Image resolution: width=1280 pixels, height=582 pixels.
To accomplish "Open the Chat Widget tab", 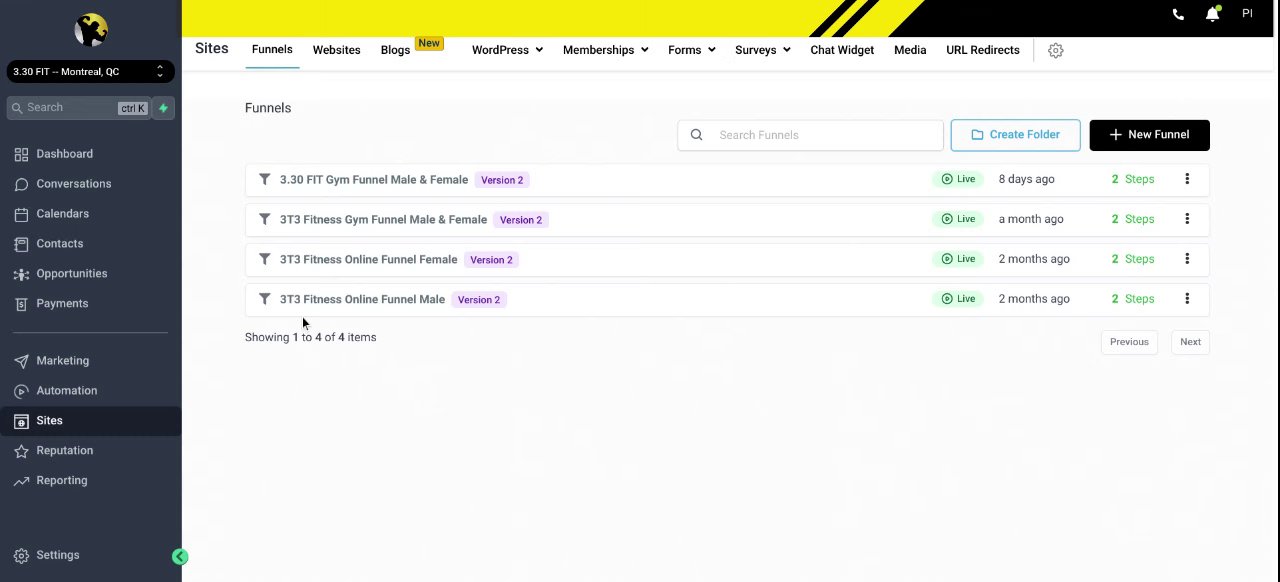I will click(842, 50).
